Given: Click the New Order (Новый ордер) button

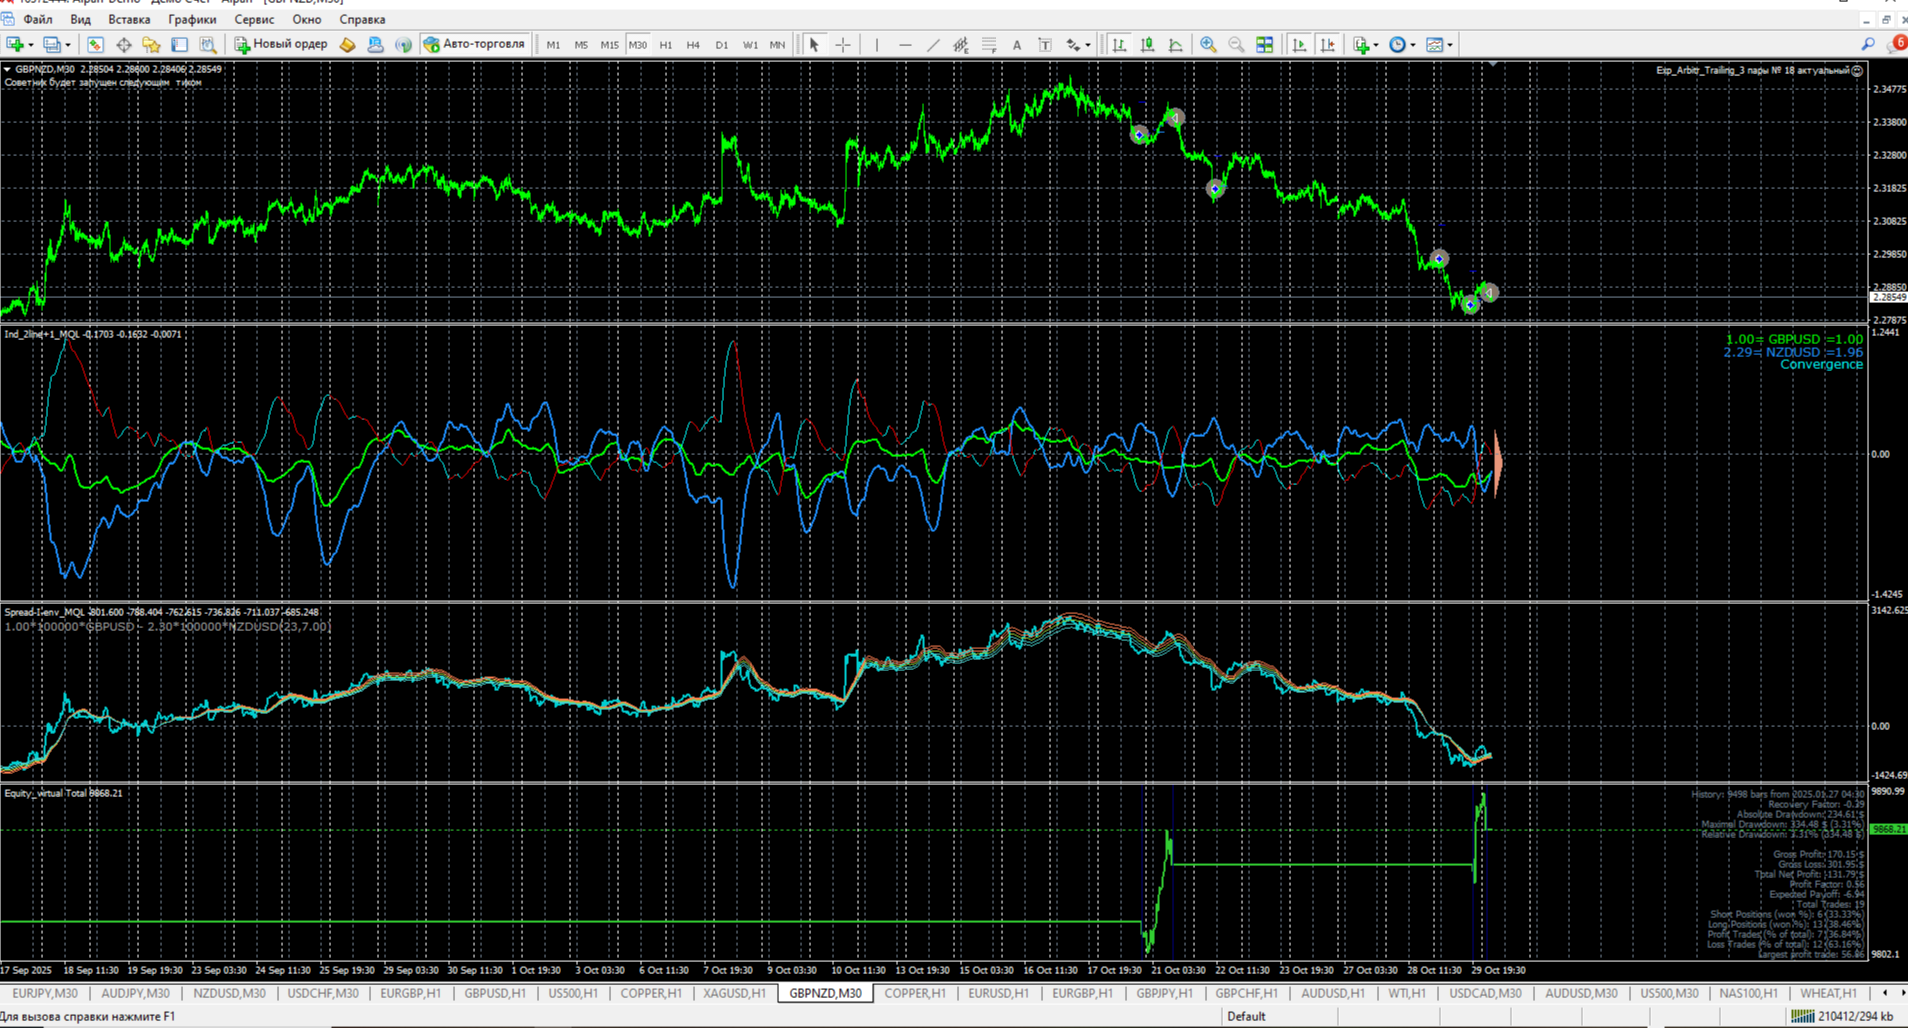Looking at the screenshot, I should tap(281, 44).
